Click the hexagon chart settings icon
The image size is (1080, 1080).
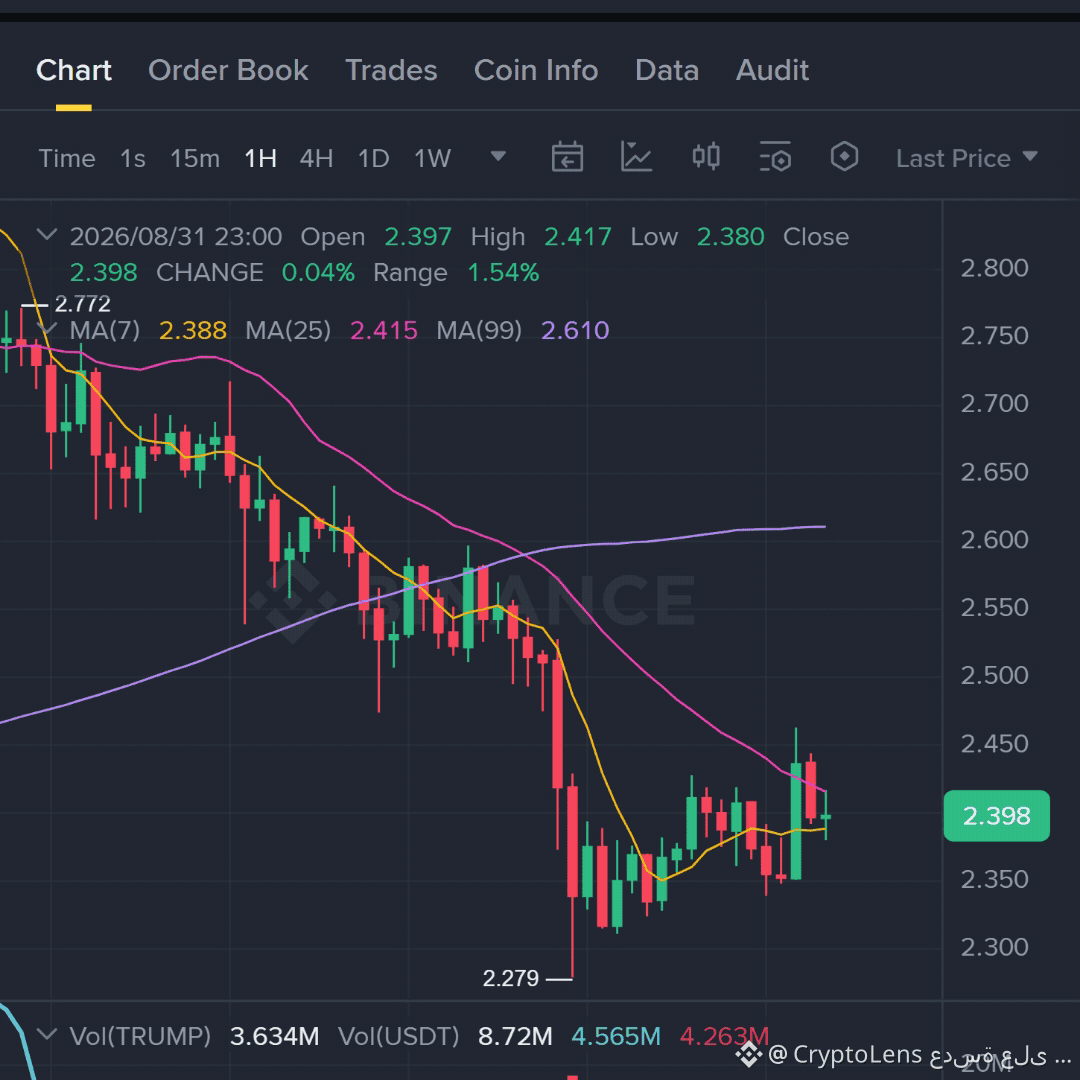[x=844, y=156]
